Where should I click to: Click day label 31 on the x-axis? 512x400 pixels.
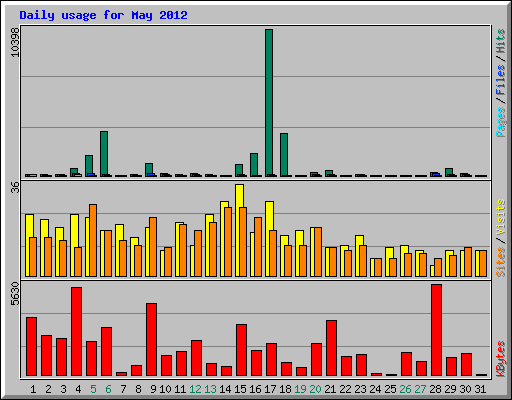click(x=480, y=389)
